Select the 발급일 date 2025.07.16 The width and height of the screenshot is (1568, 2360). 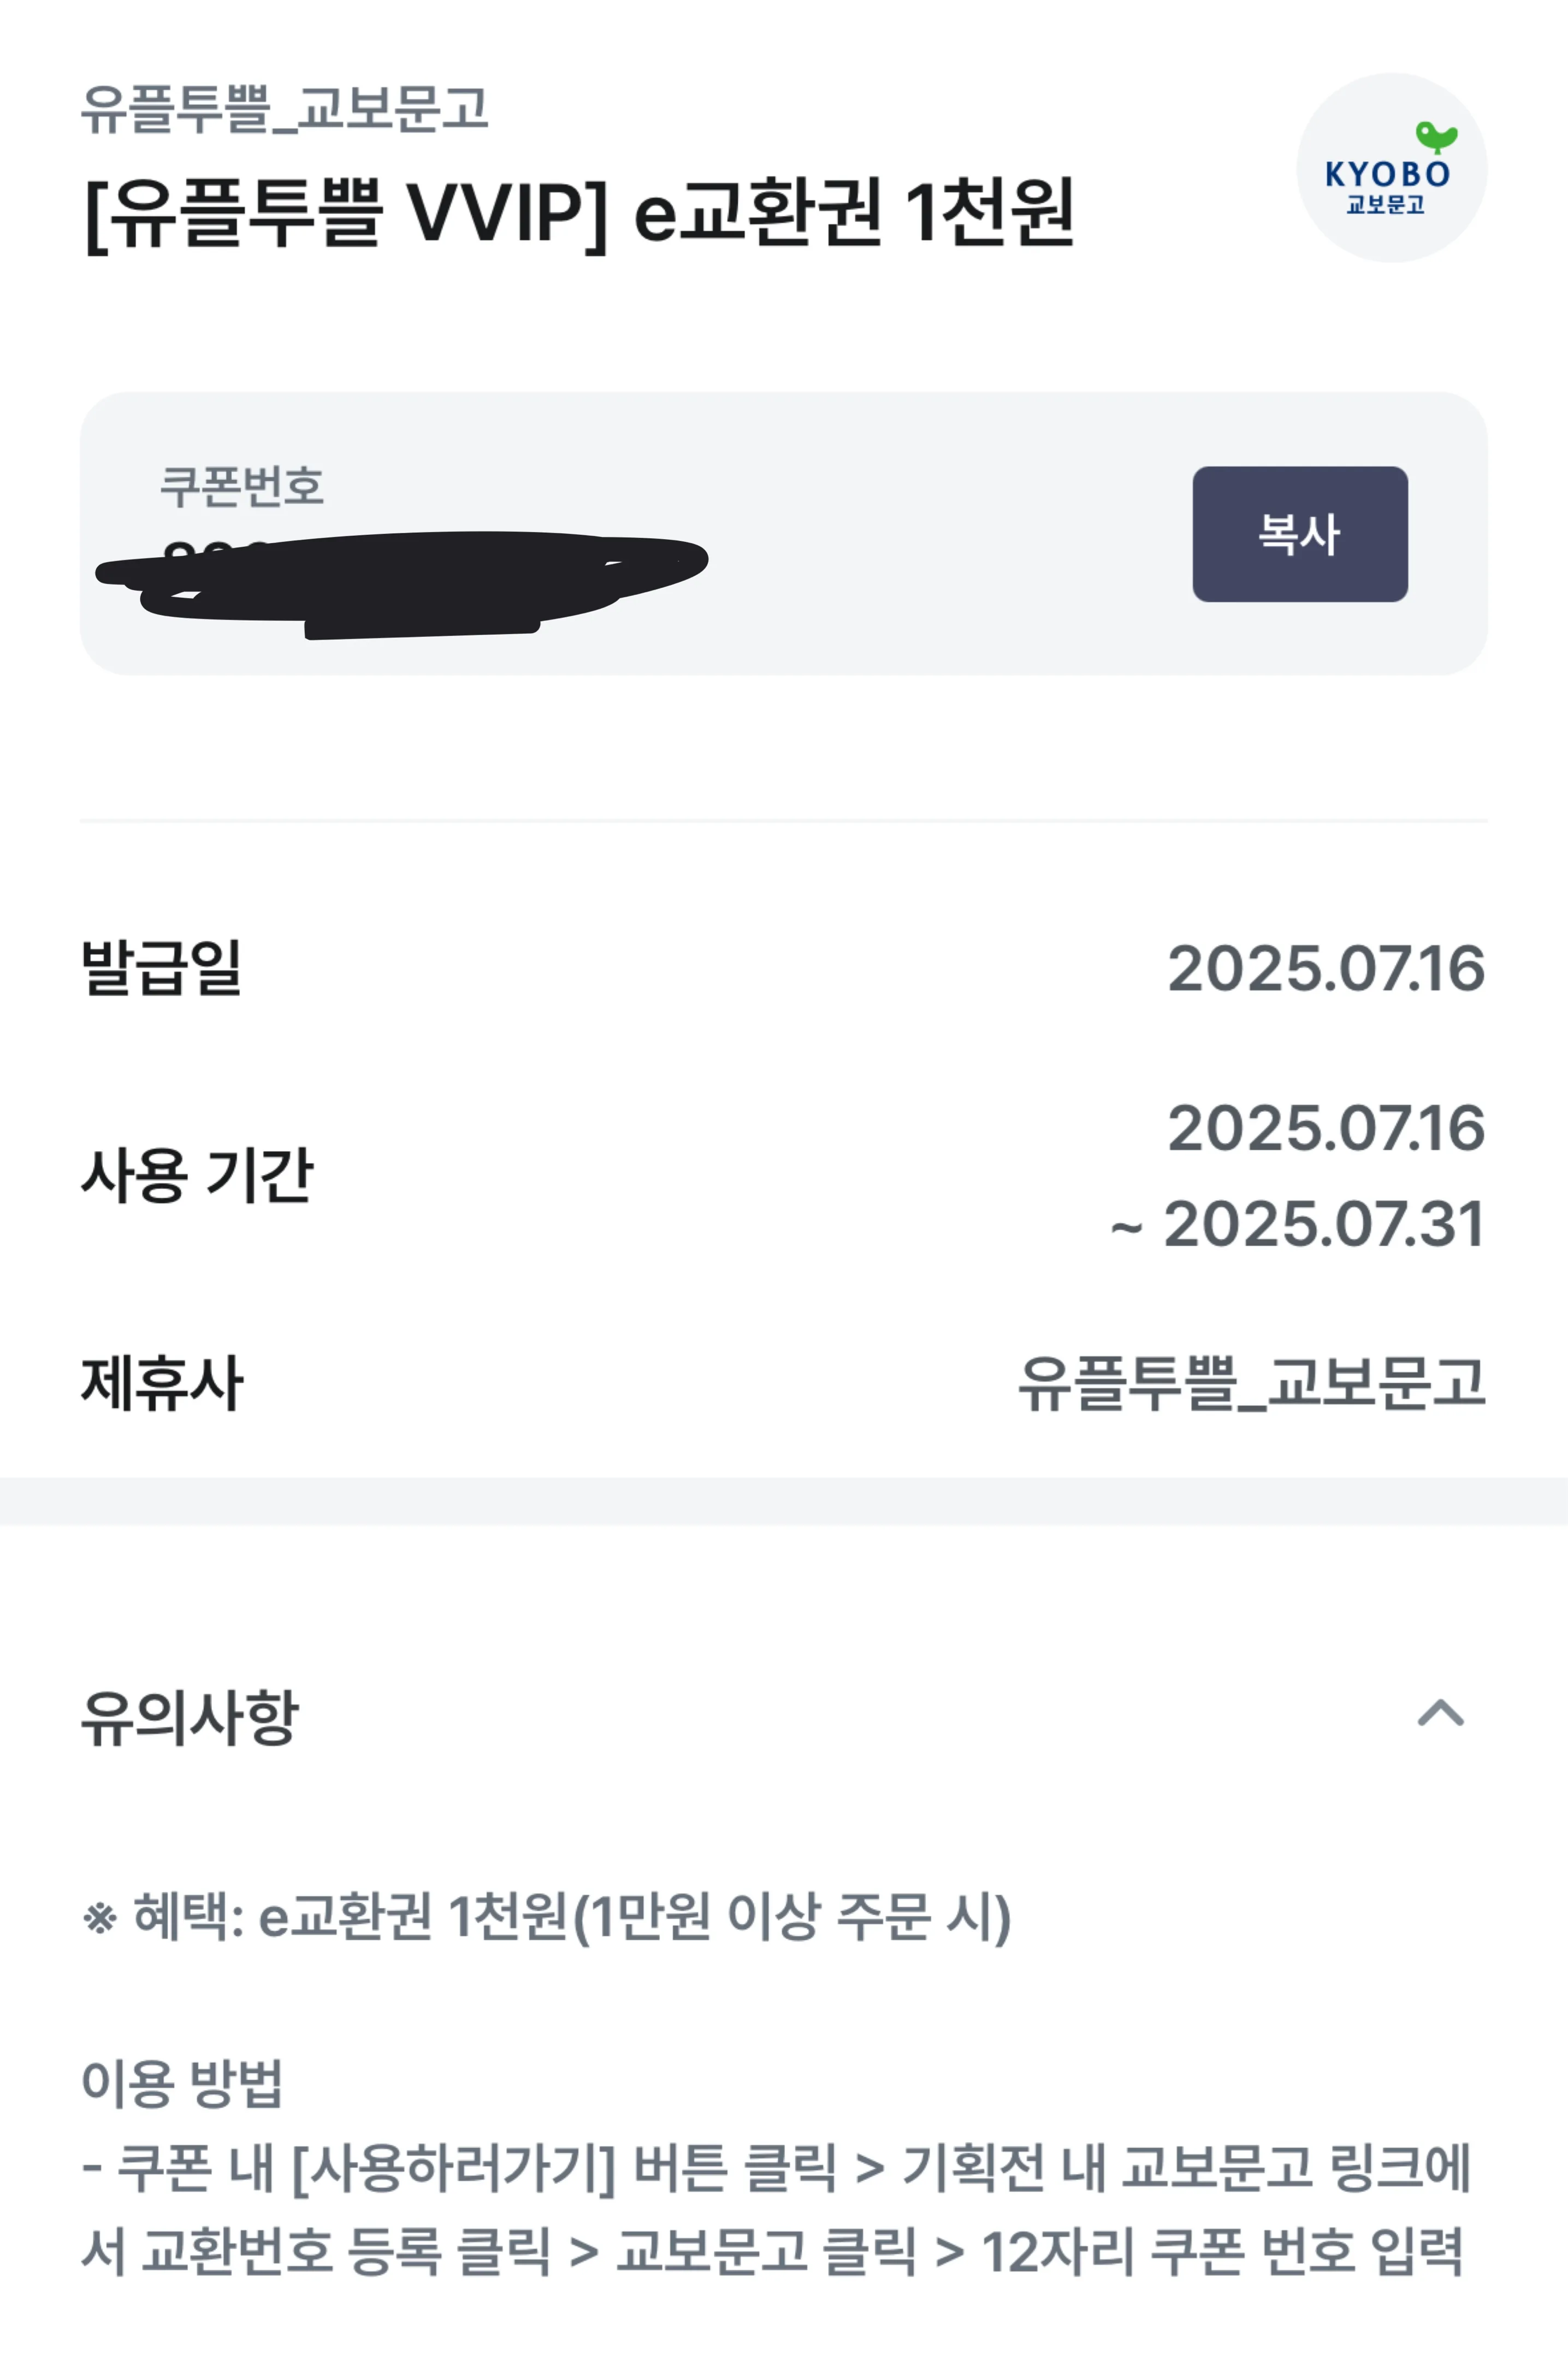point(1326,968)
